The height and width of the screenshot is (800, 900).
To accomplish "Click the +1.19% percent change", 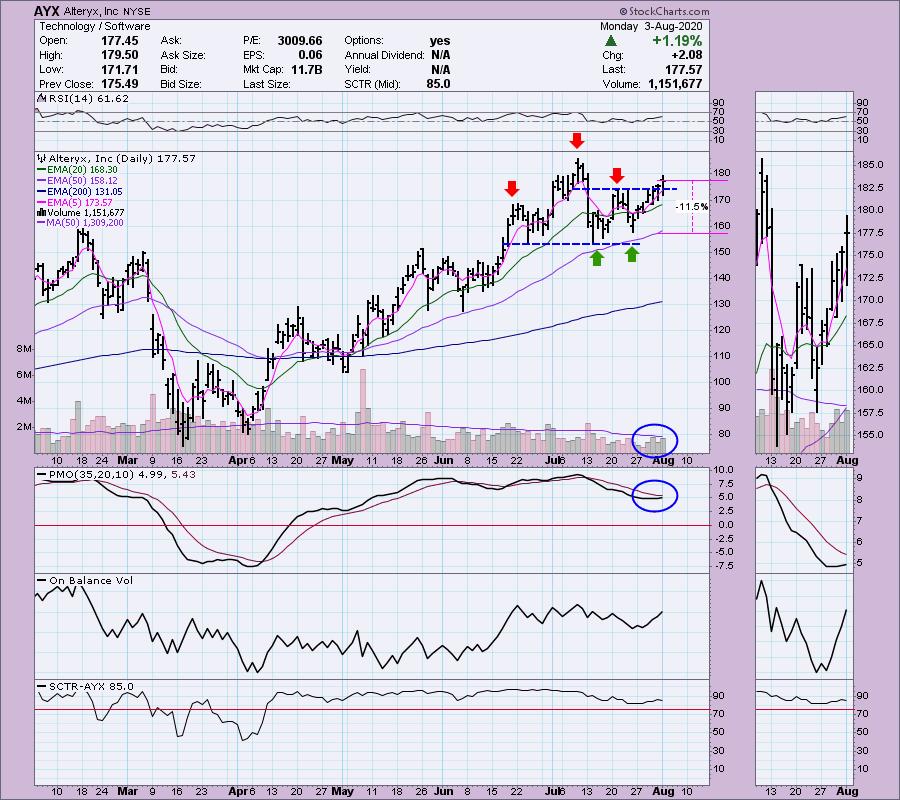I will (677, 41).
